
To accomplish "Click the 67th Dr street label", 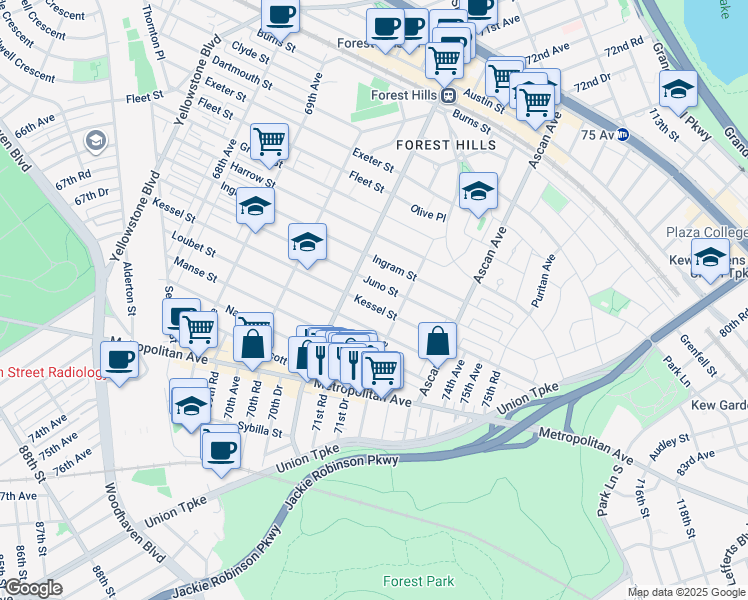I will (x=92, y=196).
